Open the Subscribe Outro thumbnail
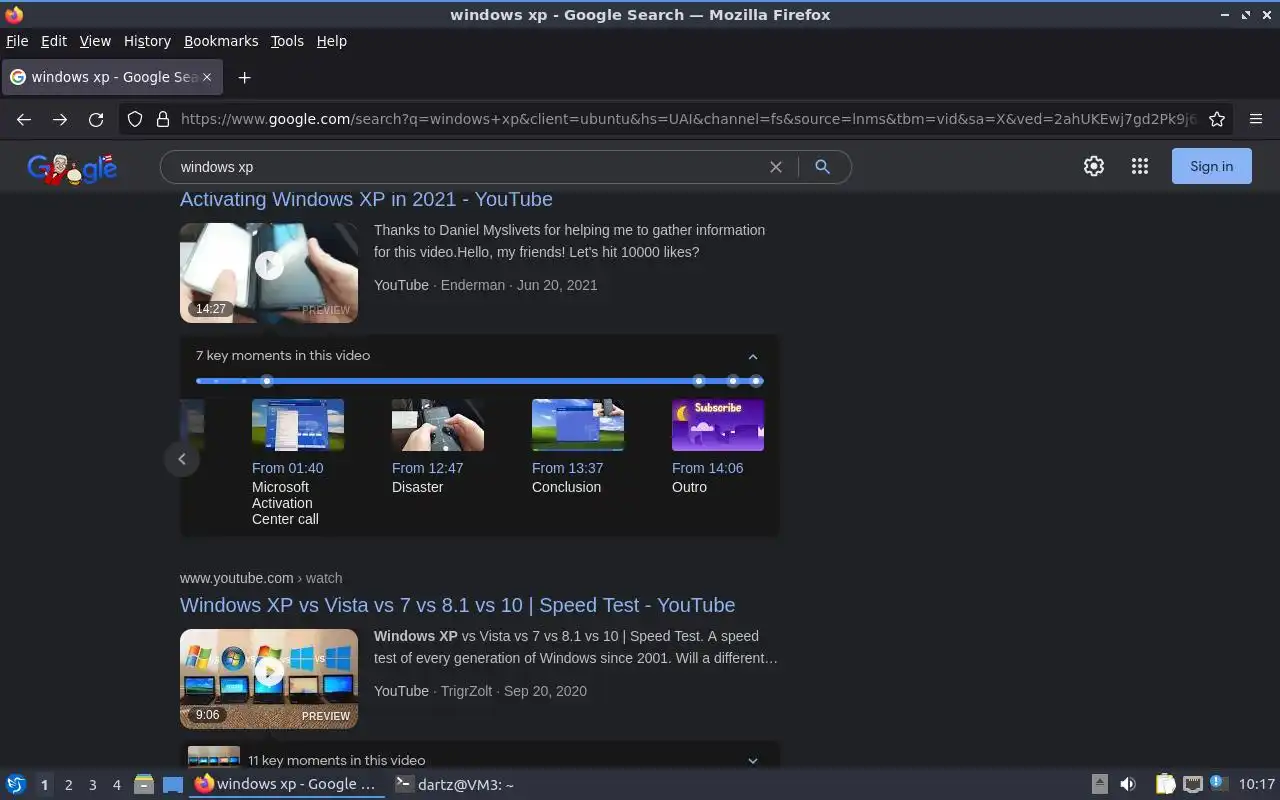The width and height of the screenshot is (1280, 800). pyautogui.click(x=718, y=425)
